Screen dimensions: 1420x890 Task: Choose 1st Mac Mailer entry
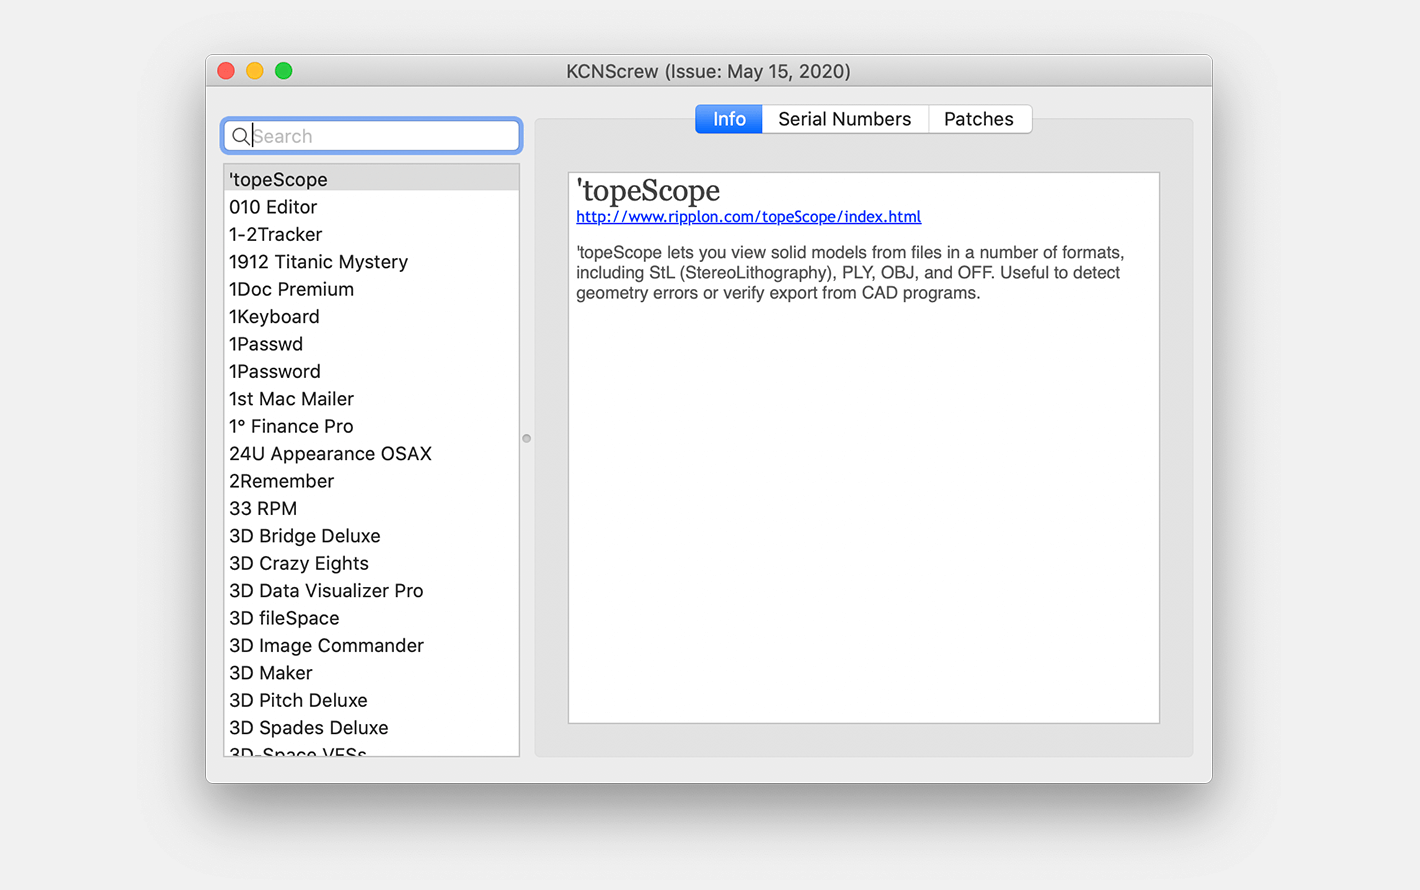371,399
